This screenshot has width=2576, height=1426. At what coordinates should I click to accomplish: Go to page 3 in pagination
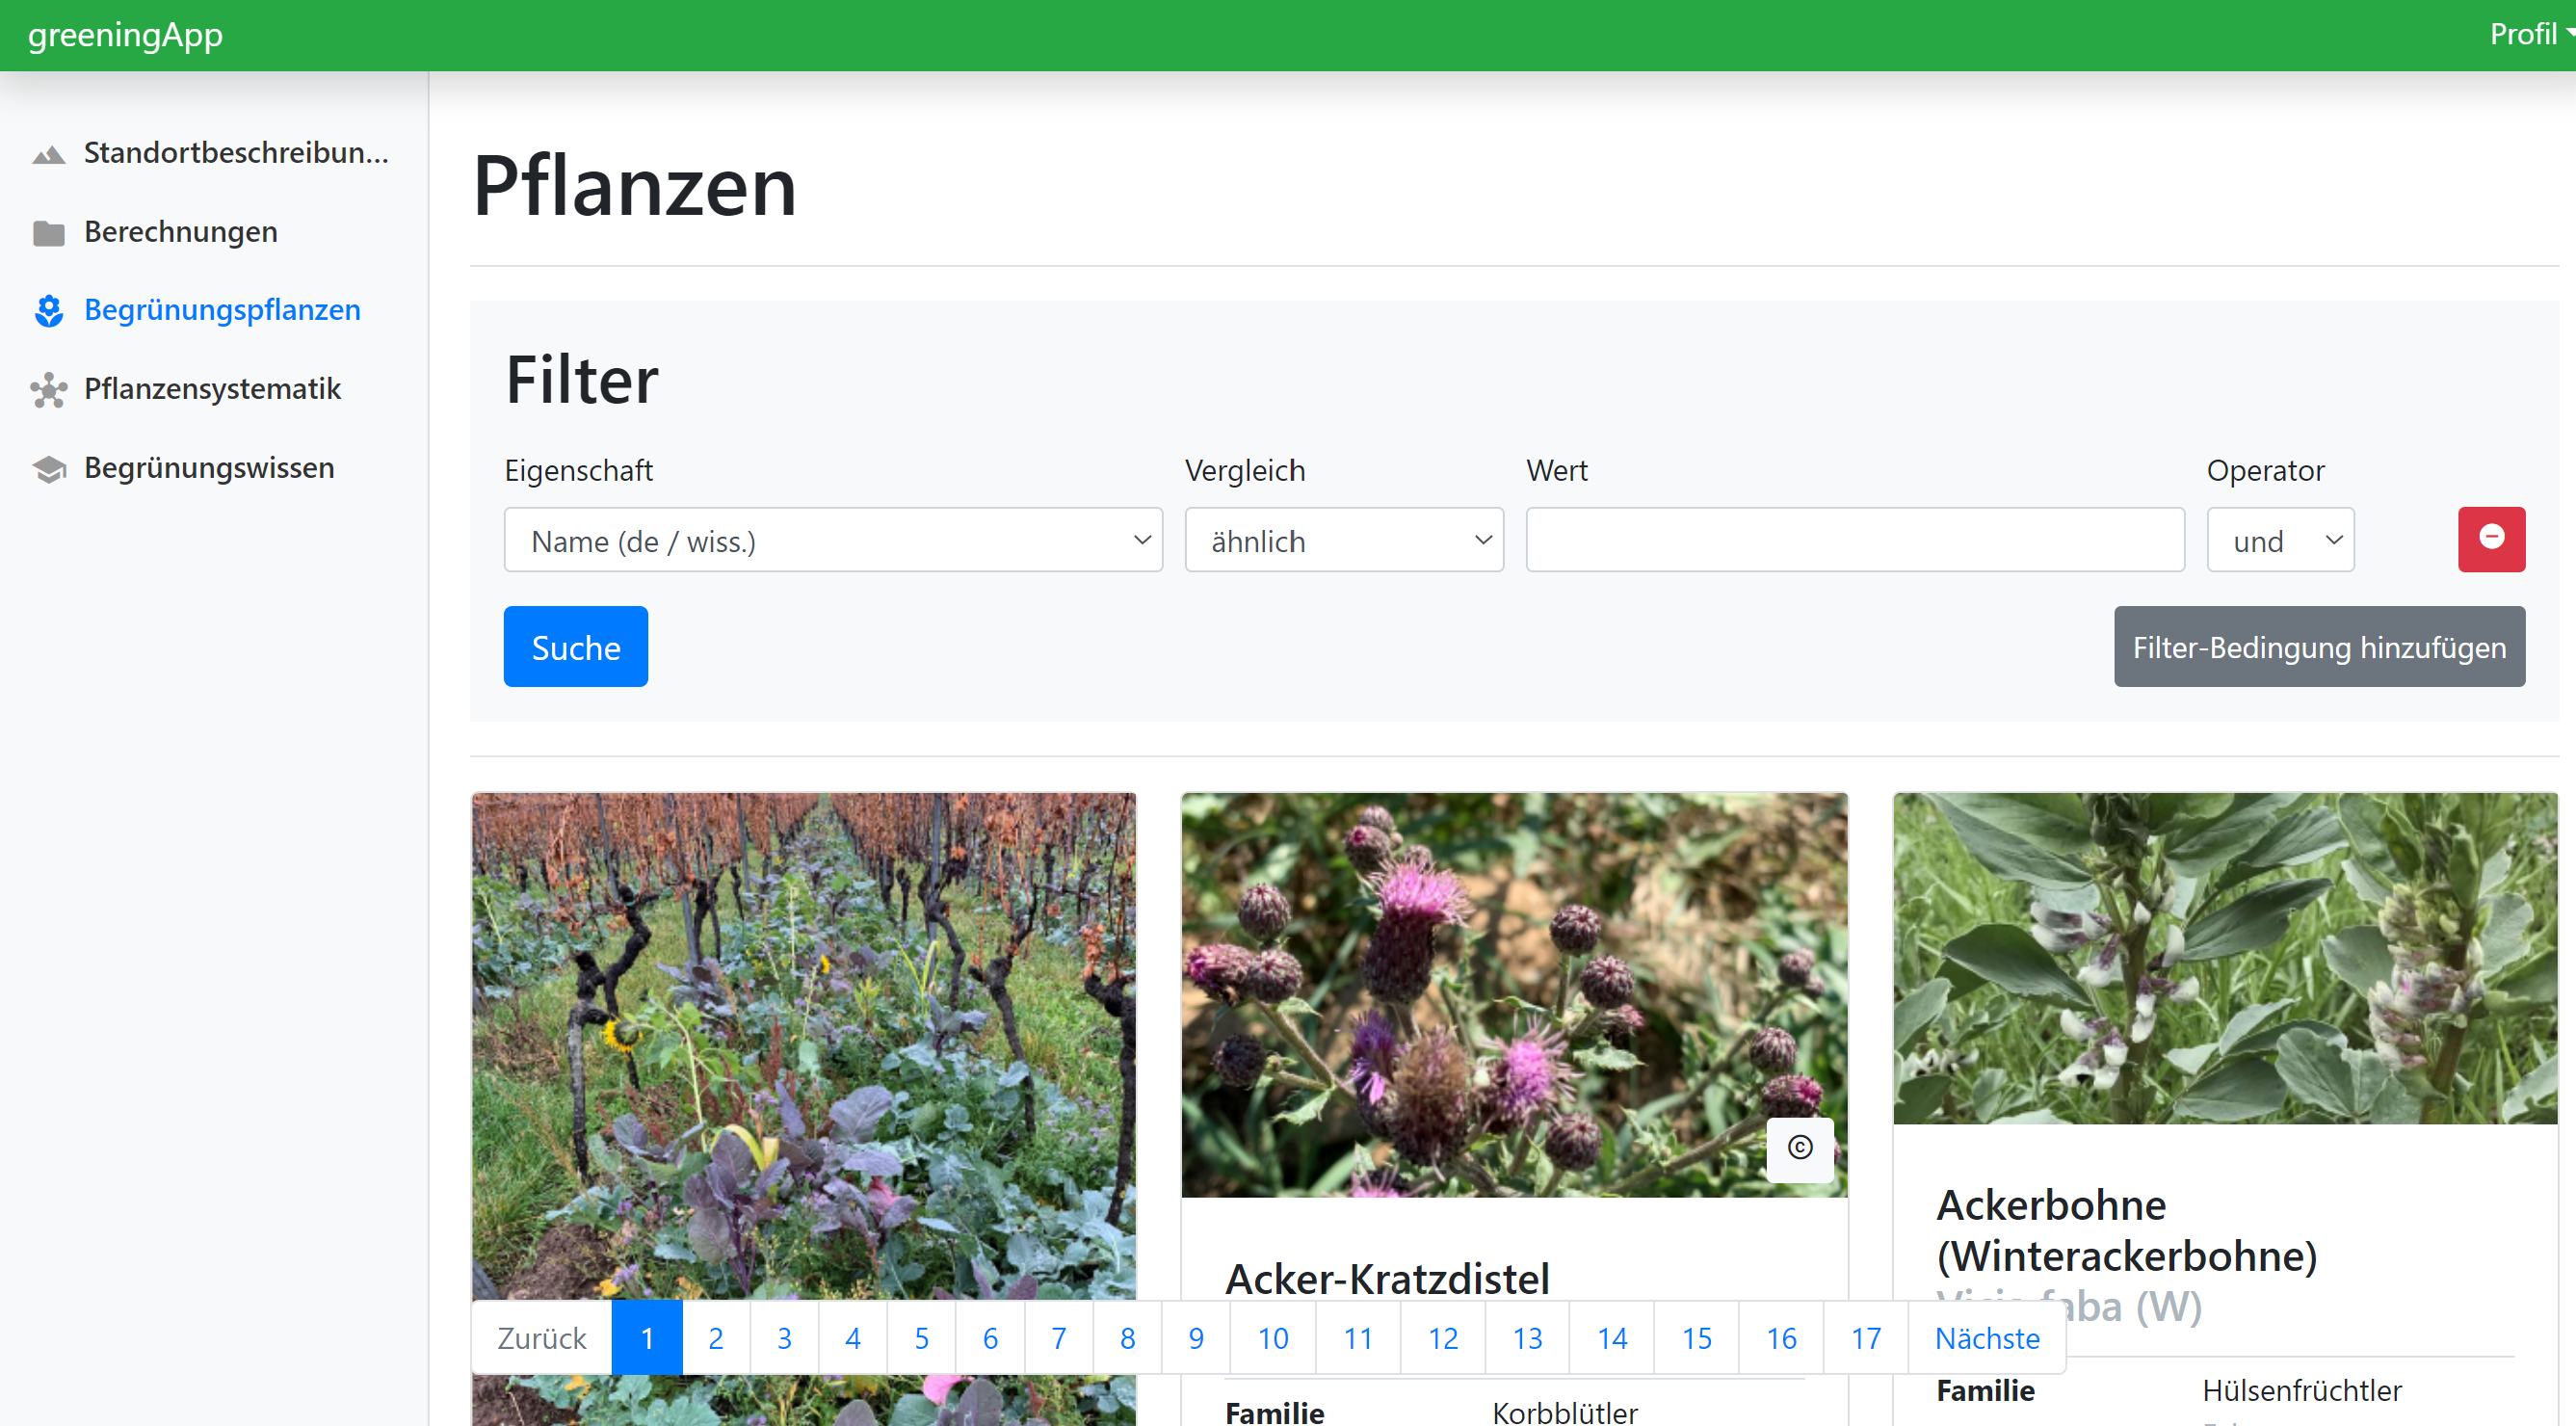[785, 1338]
